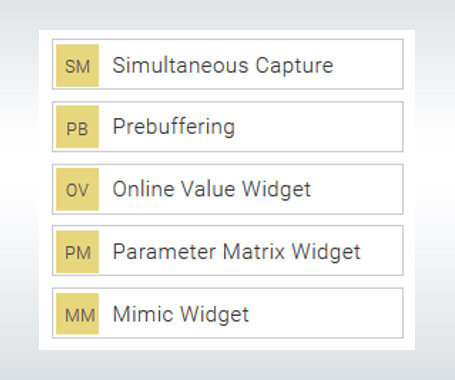This screenshot has width=455, height=380.
Task: Click the word Value in third item
Action: (x=208, y=189)
